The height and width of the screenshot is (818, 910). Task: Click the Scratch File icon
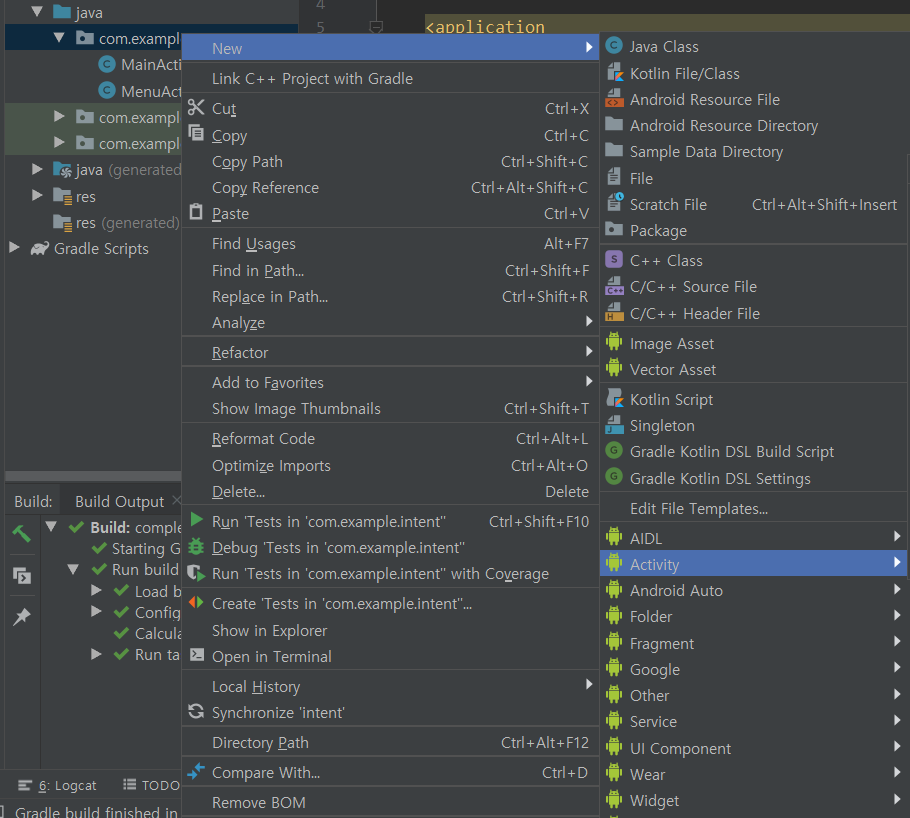click(614, 204)
